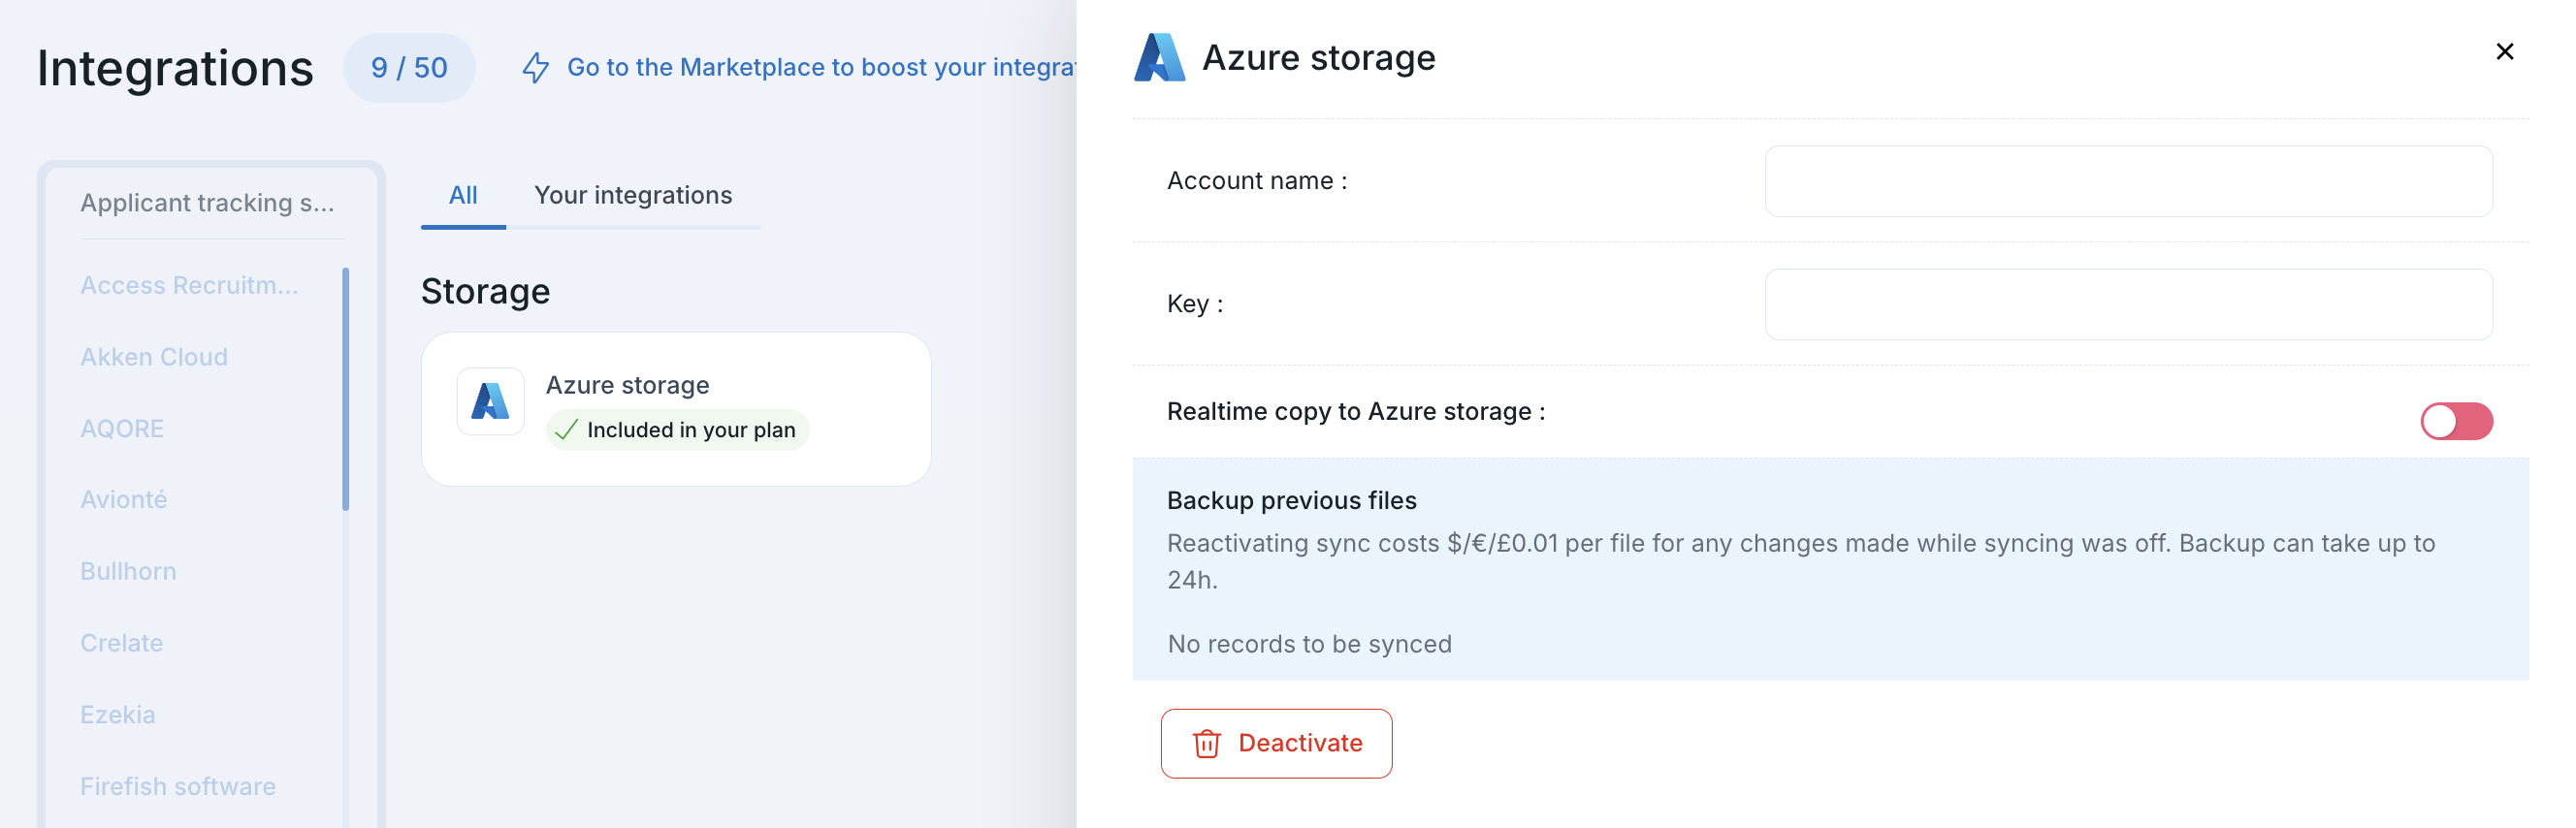Viewport: 2576px width, 828px height.
Task: Switch to the All tab
Action: [x=463, y=195]
